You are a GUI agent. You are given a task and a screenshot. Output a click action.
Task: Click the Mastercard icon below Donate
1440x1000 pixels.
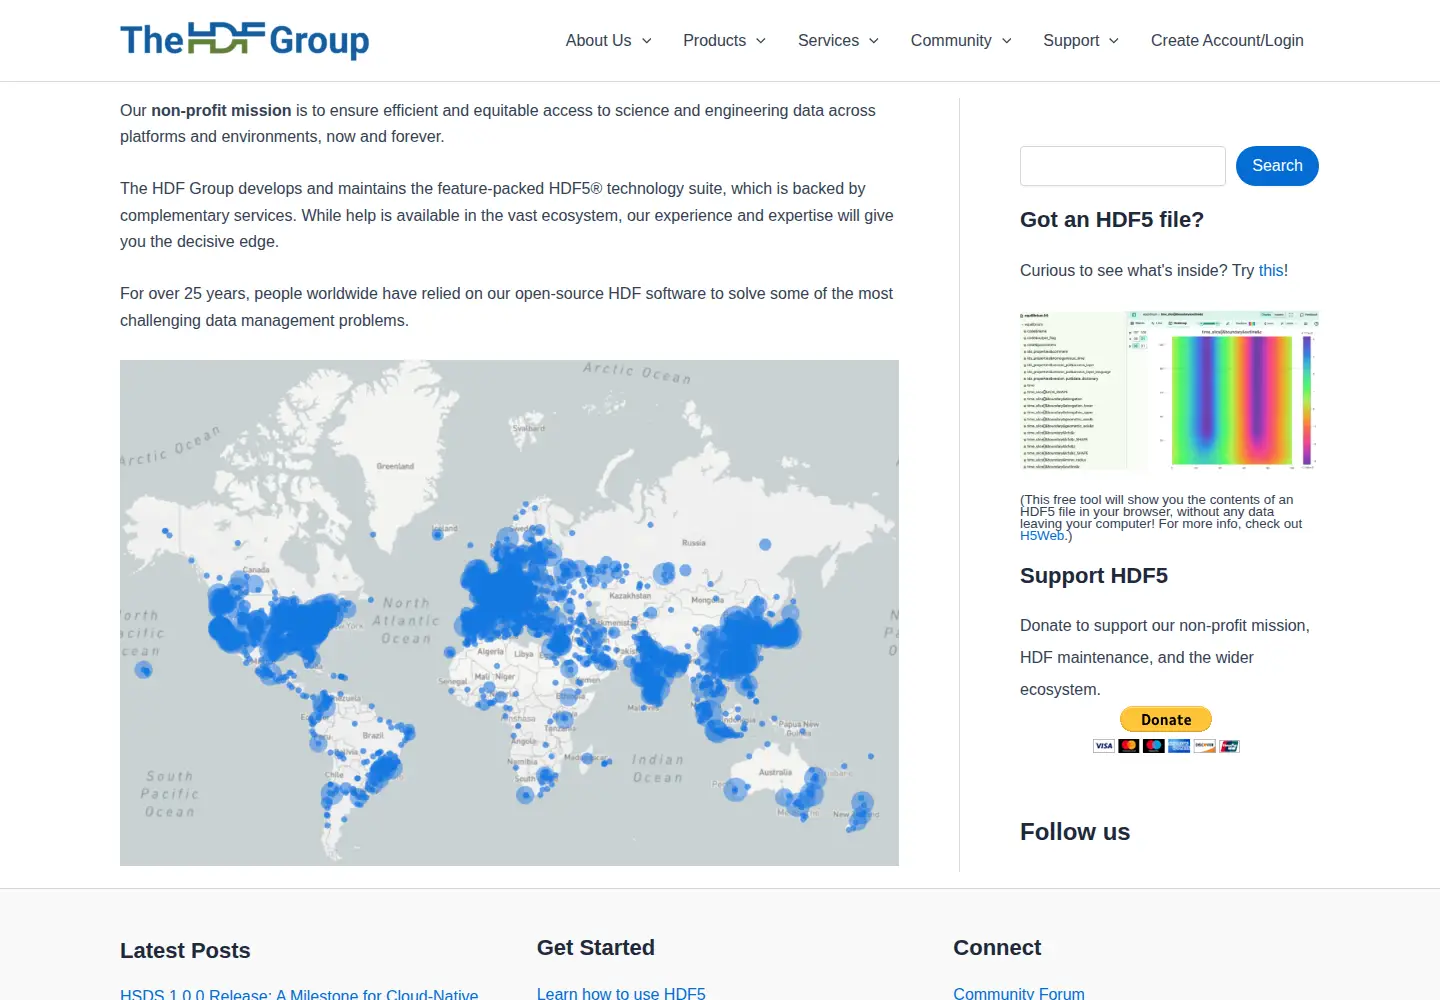point(1129,746)
